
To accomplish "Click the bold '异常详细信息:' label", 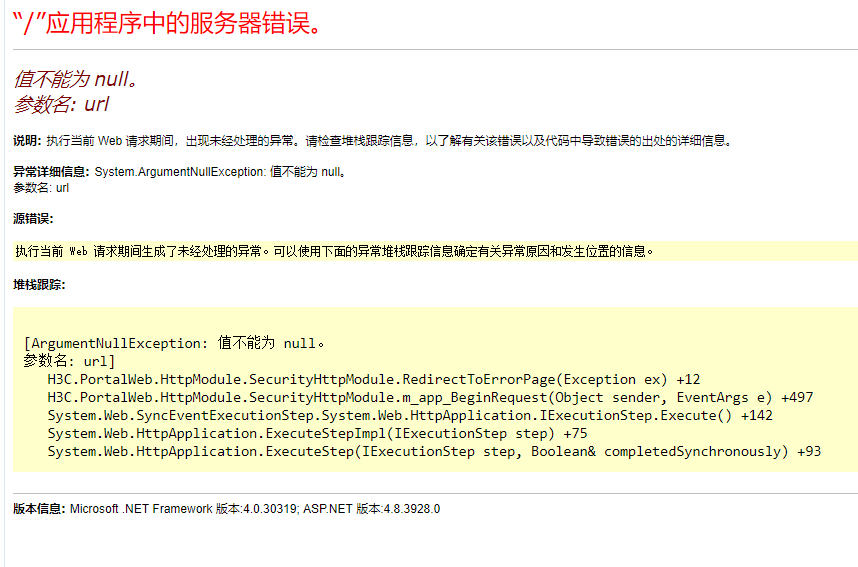I will click(x=52, y=172).
